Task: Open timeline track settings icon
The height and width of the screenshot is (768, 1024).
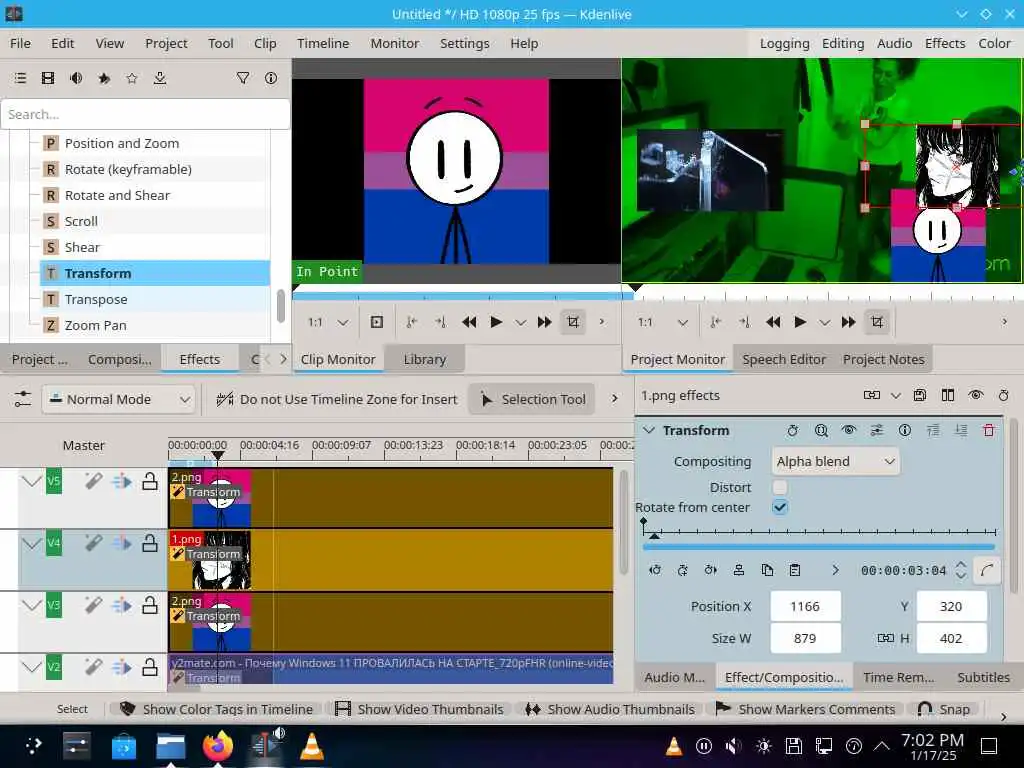Action: tap(23, 399)
